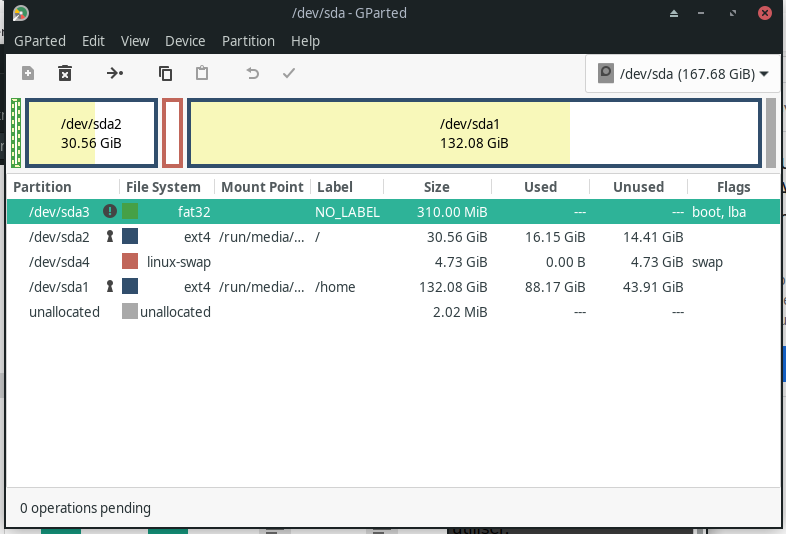Select the /dev/sda1 partition name
786x534 pixels.
[59, 287]
